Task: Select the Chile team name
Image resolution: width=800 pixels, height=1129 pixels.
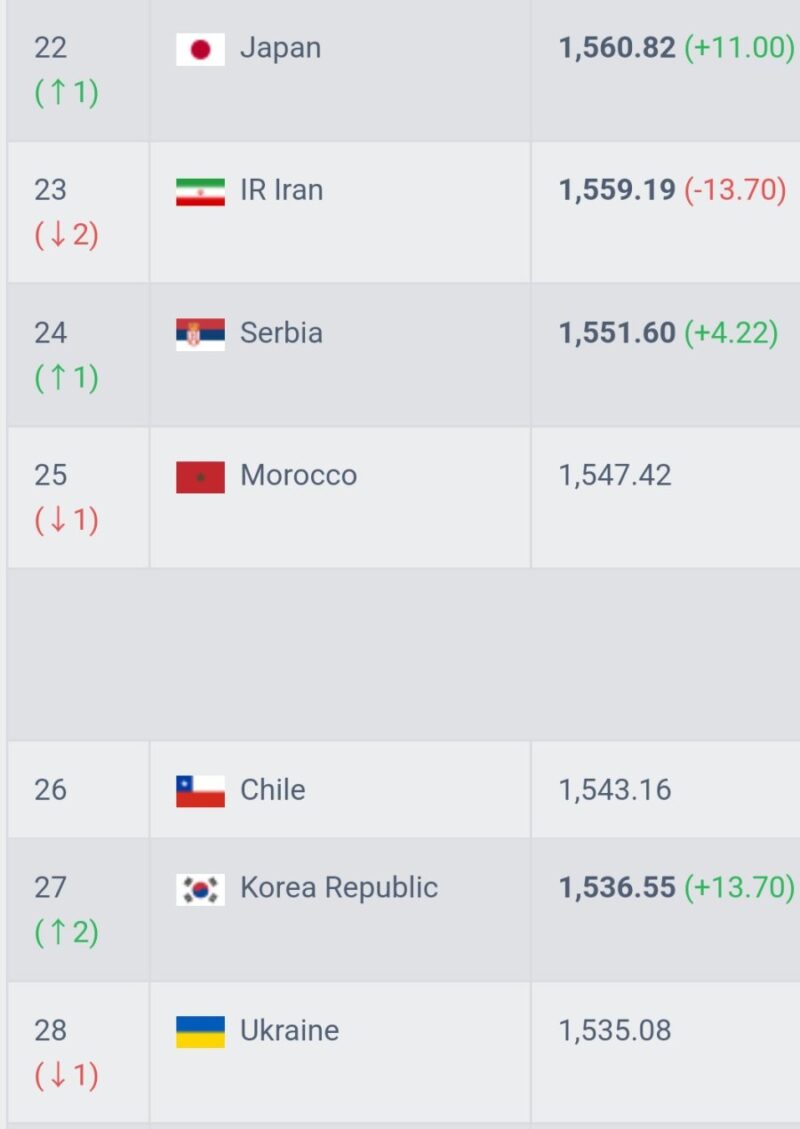Action: pos(272,790)
